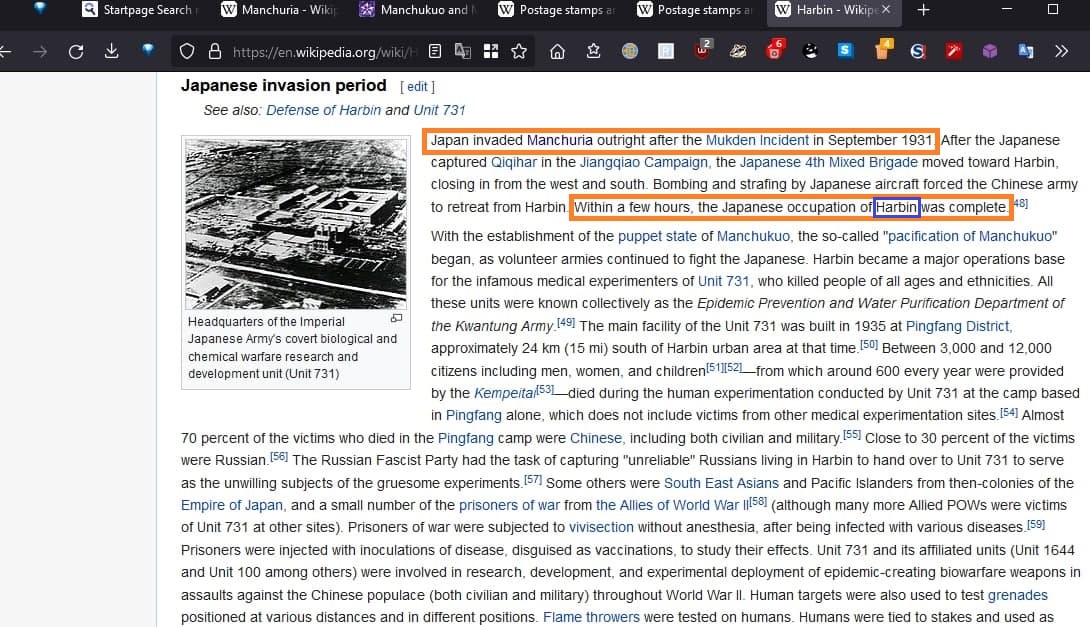Expand the toolbar overflow chevron menu
The width and height of the screenshot is (1090, 627).
(x=1061, y=51)
